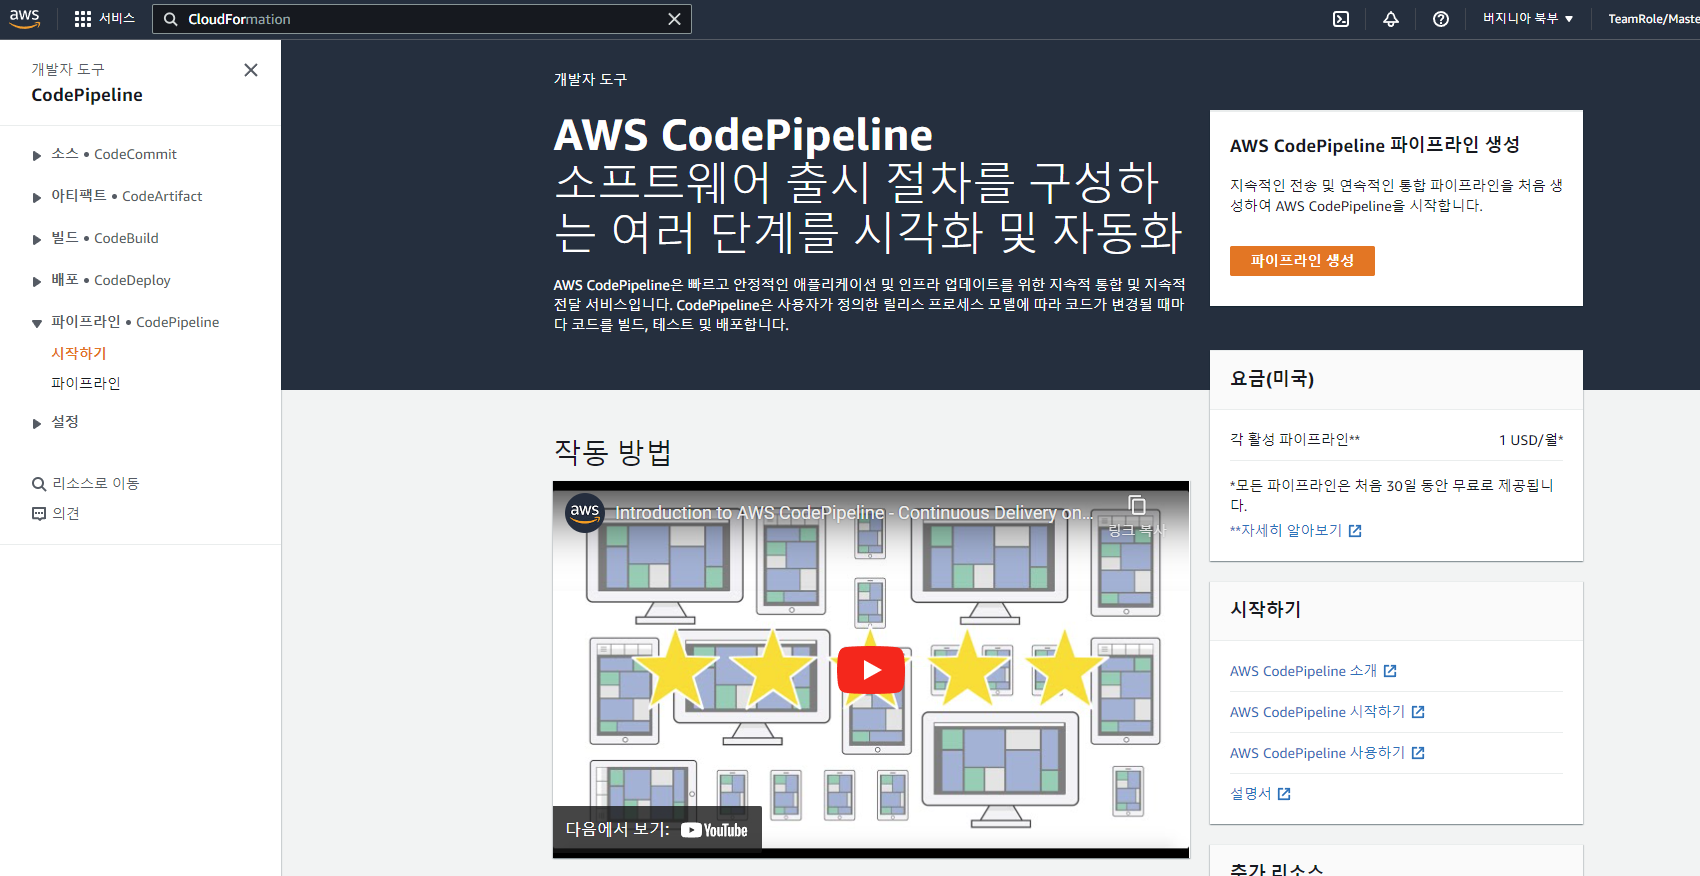Click external icon beside 설명서
This screenshot has width=1700, height=876.
tap(1284, 794)
